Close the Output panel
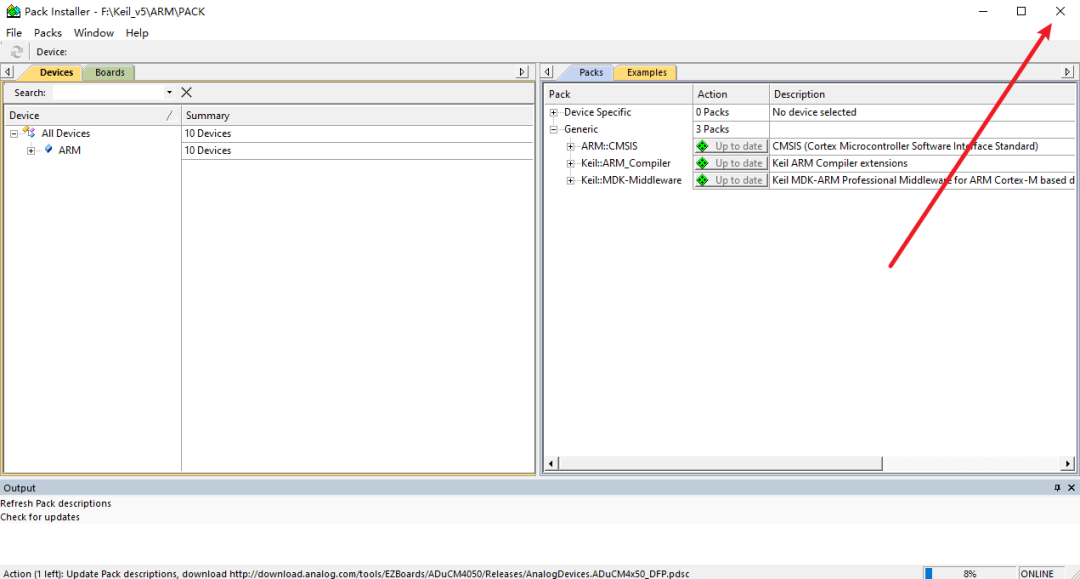Image resolution: width=1080 pixels, height=579 pixels. coord(1071,487)
